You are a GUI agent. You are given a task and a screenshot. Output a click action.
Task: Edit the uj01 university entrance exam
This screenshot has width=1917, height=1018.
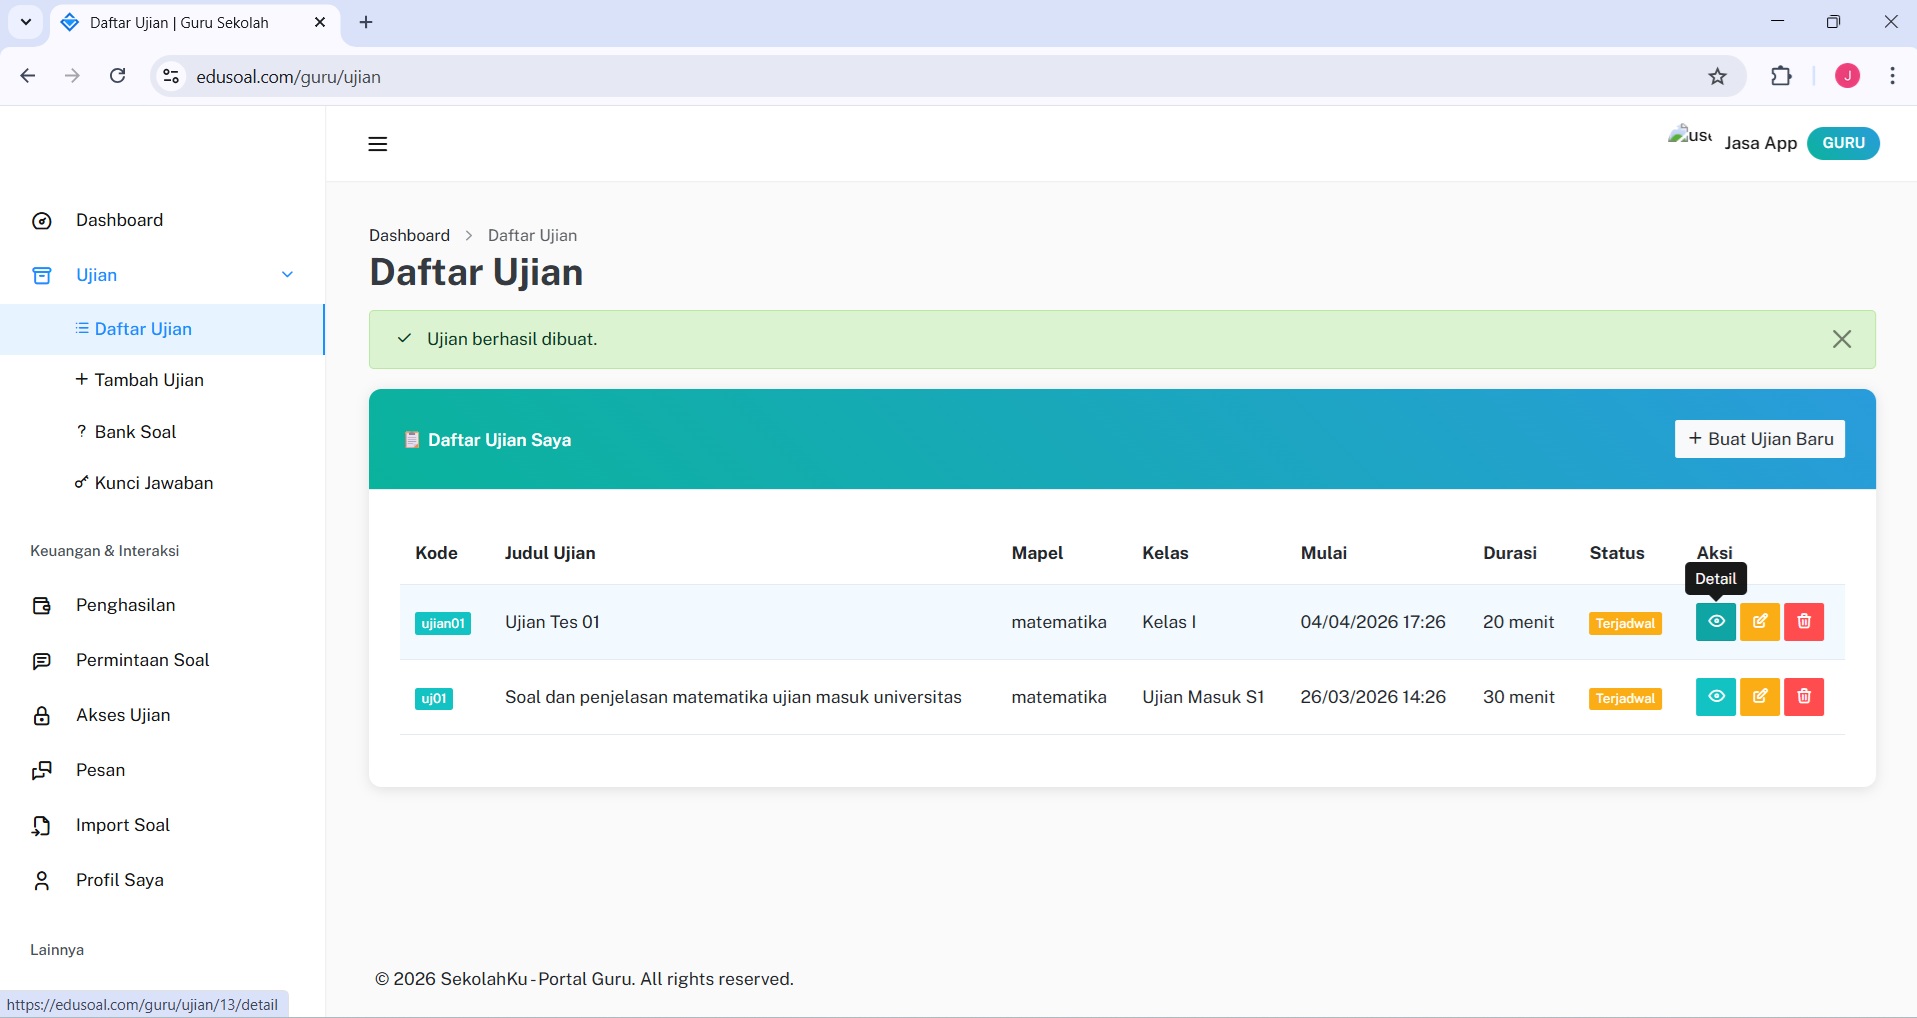(x=1759, y=697)
